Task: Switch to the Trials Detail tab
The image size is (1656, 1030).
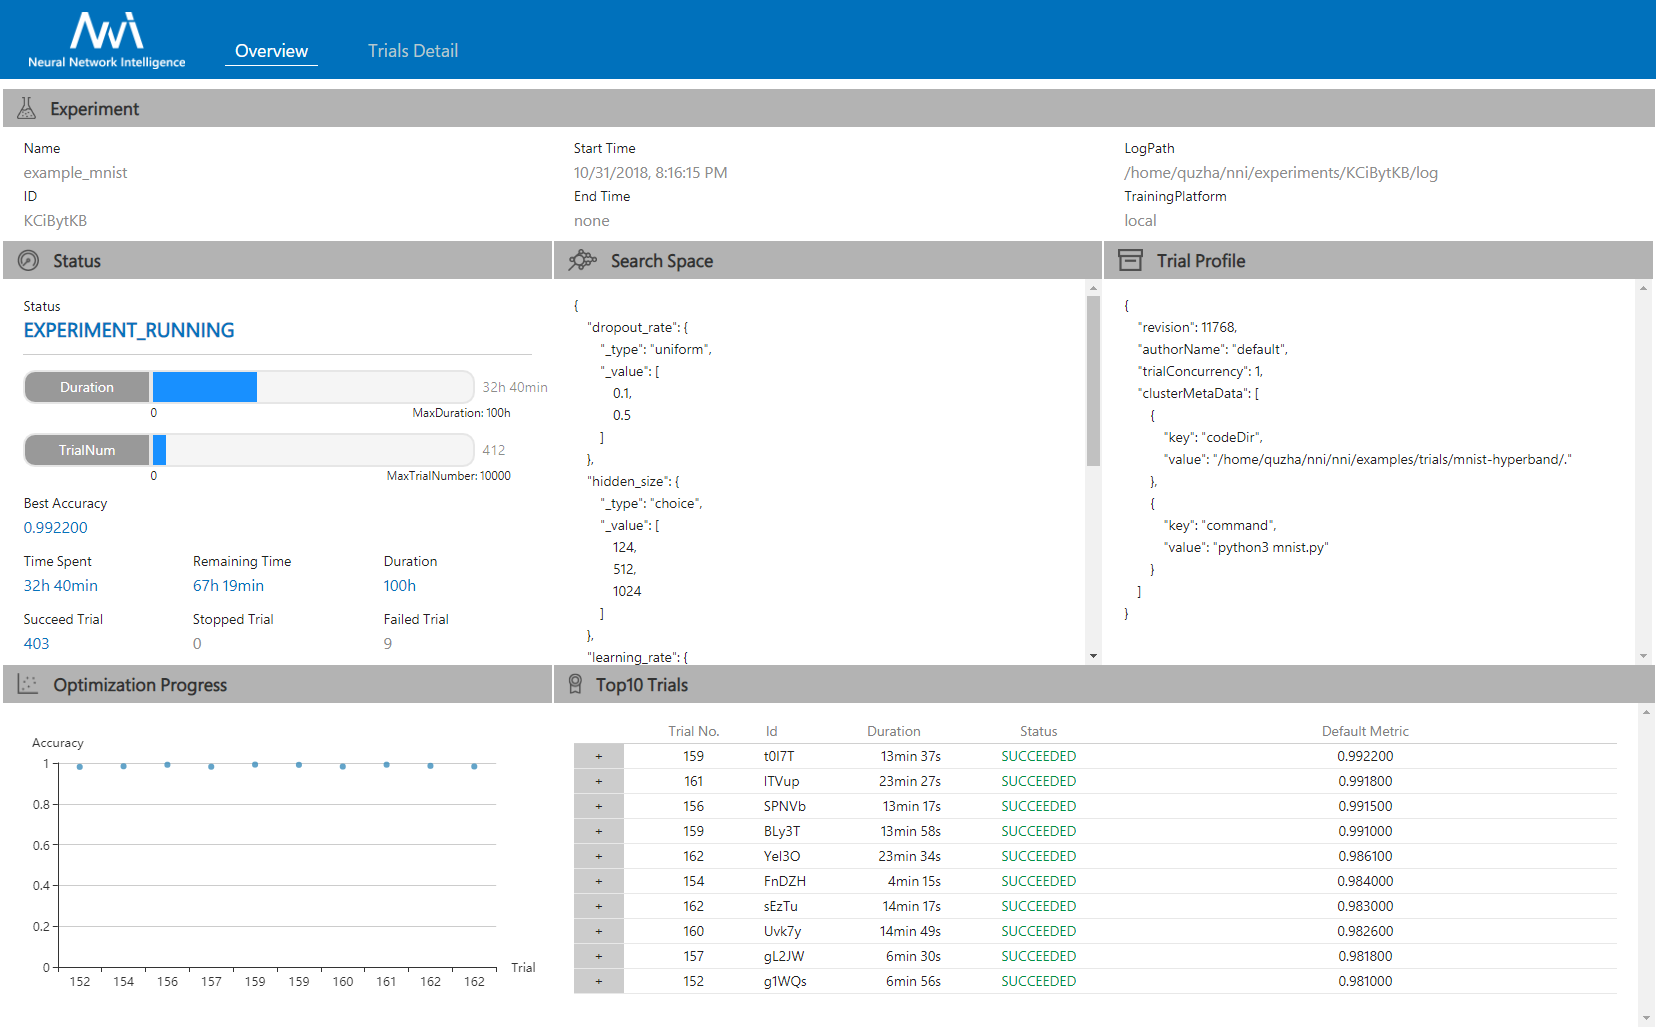Action: click(412, 50)
